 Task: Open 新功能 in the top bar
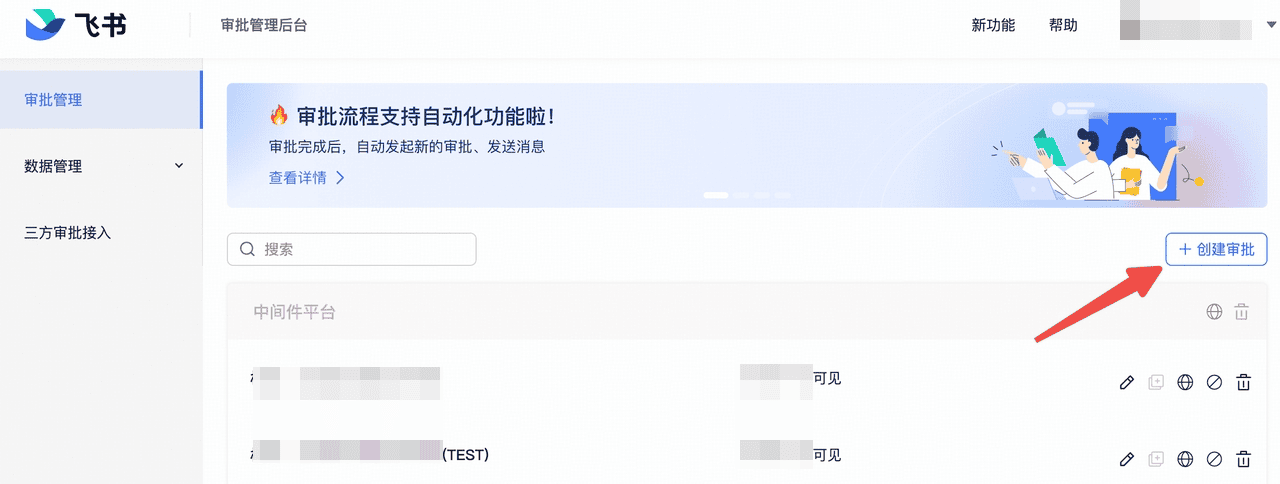click(x=993, y=25)
